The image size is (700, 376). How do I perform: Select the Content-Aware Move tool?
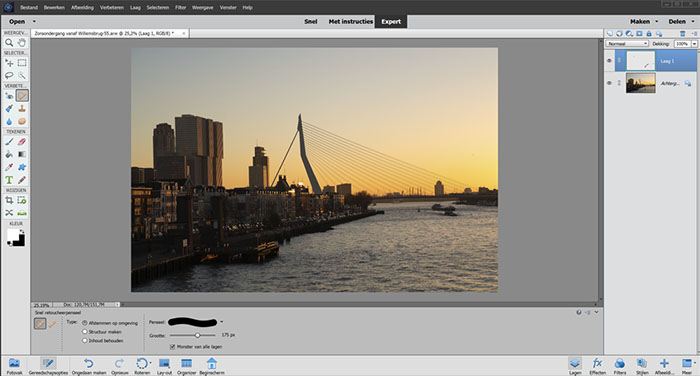(x=9, y=213)
